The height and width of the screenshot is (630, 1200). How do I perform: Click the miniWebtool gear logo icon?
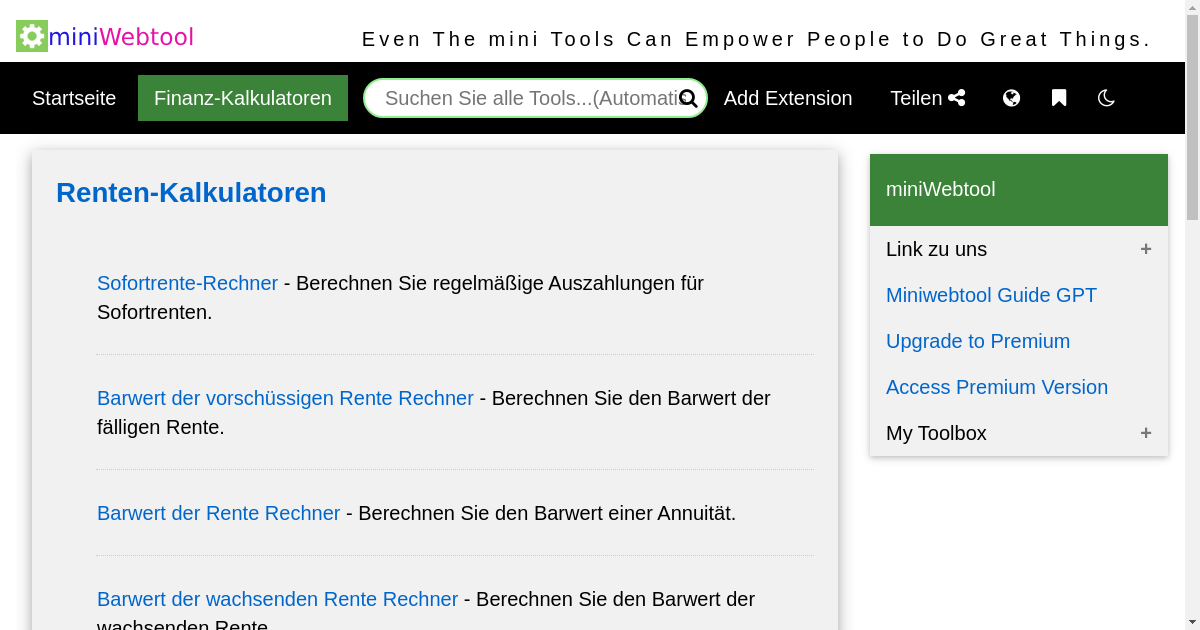[x=30, y=36]
